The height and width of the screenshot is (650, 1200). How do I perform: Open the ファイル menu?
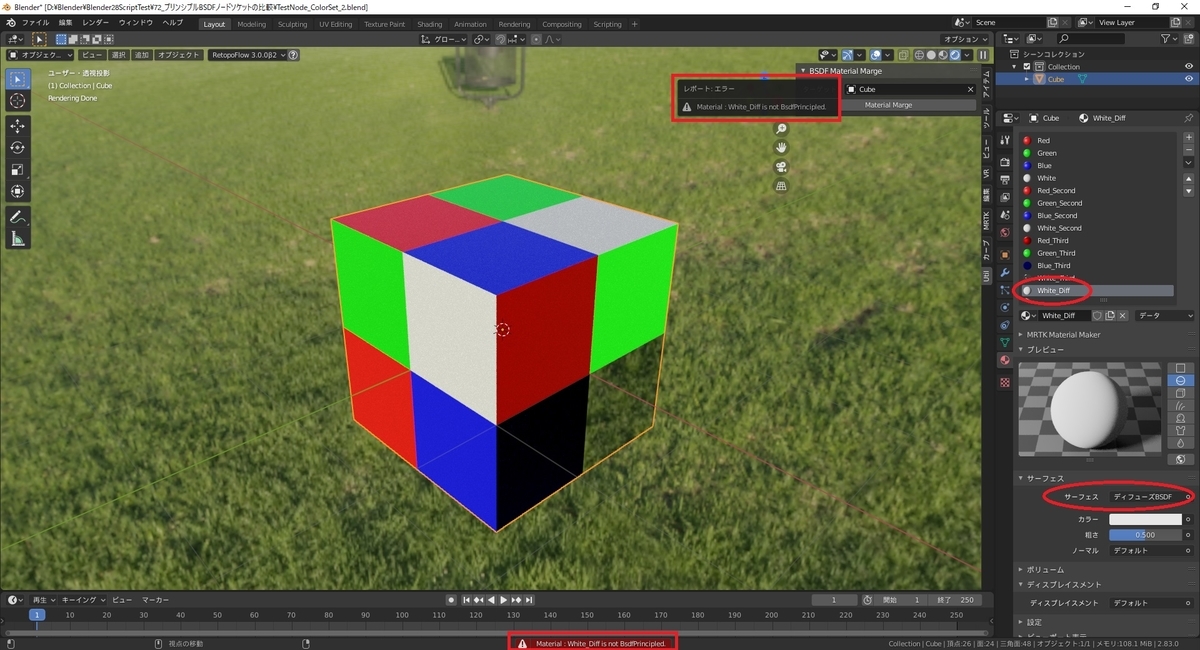tap(35, 22)
